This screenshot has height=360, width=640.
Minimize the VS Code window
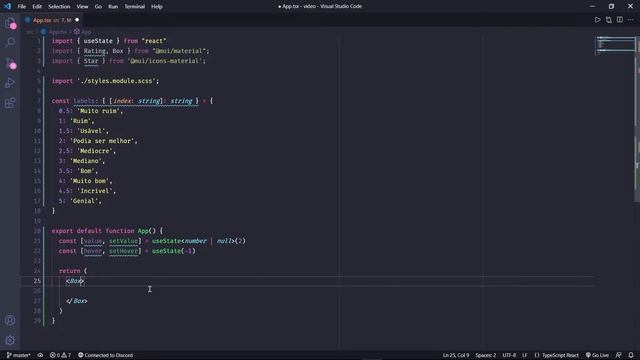(x=592, y=7)
